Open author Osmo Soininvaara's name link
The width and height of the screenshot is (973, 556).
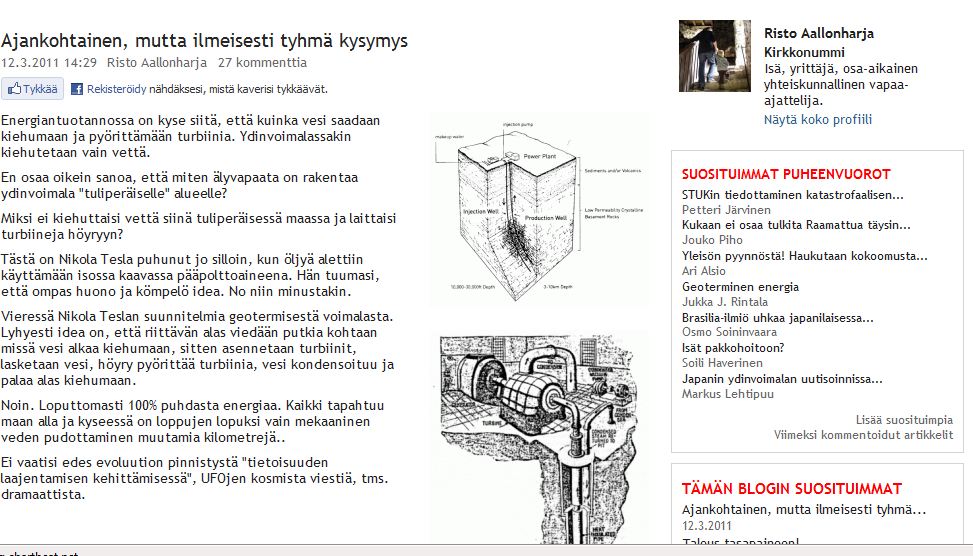(730, 332)
